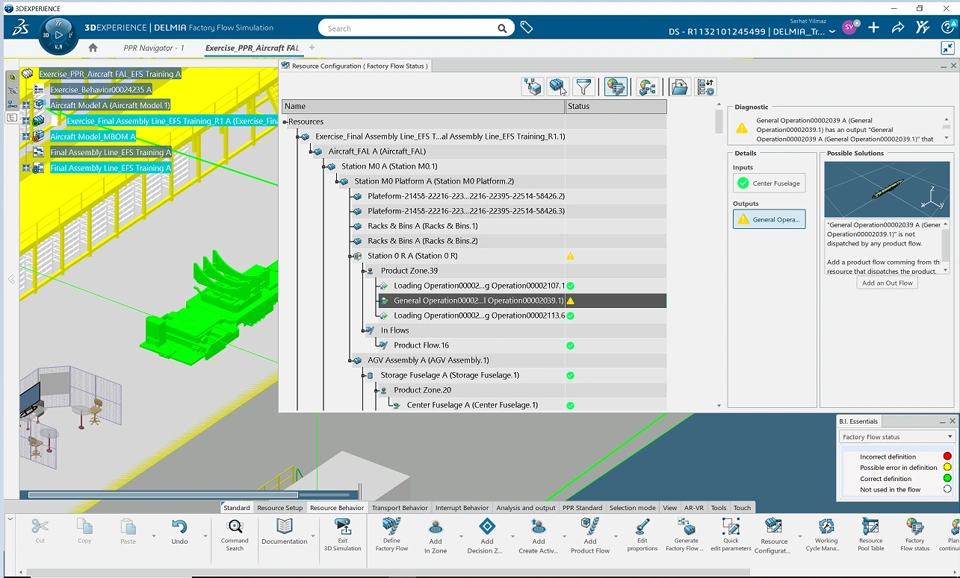This screenshot has width=960, height=578.
Task: Click the 3D solution thumbnail in Possible Solutions
Action: click(887, 189)
